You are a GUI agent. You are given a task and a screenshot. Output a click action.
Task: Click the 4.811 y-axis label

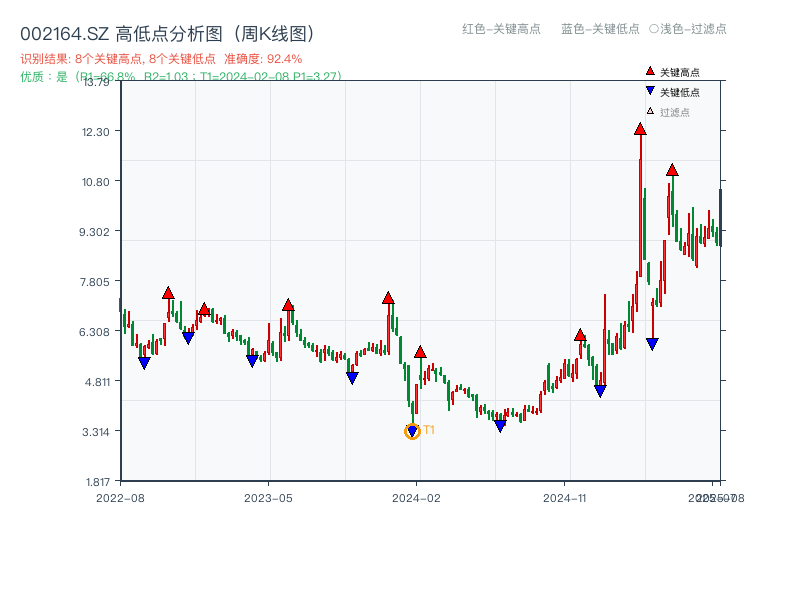click(x=97, y=382)
